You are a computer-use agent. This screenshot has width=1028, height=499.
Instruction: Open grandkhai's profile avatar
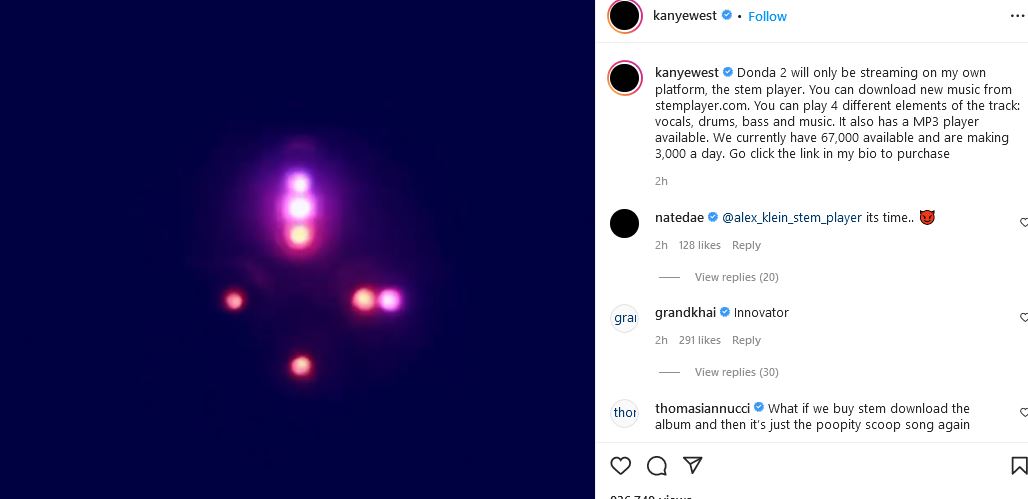coord(624,318)
